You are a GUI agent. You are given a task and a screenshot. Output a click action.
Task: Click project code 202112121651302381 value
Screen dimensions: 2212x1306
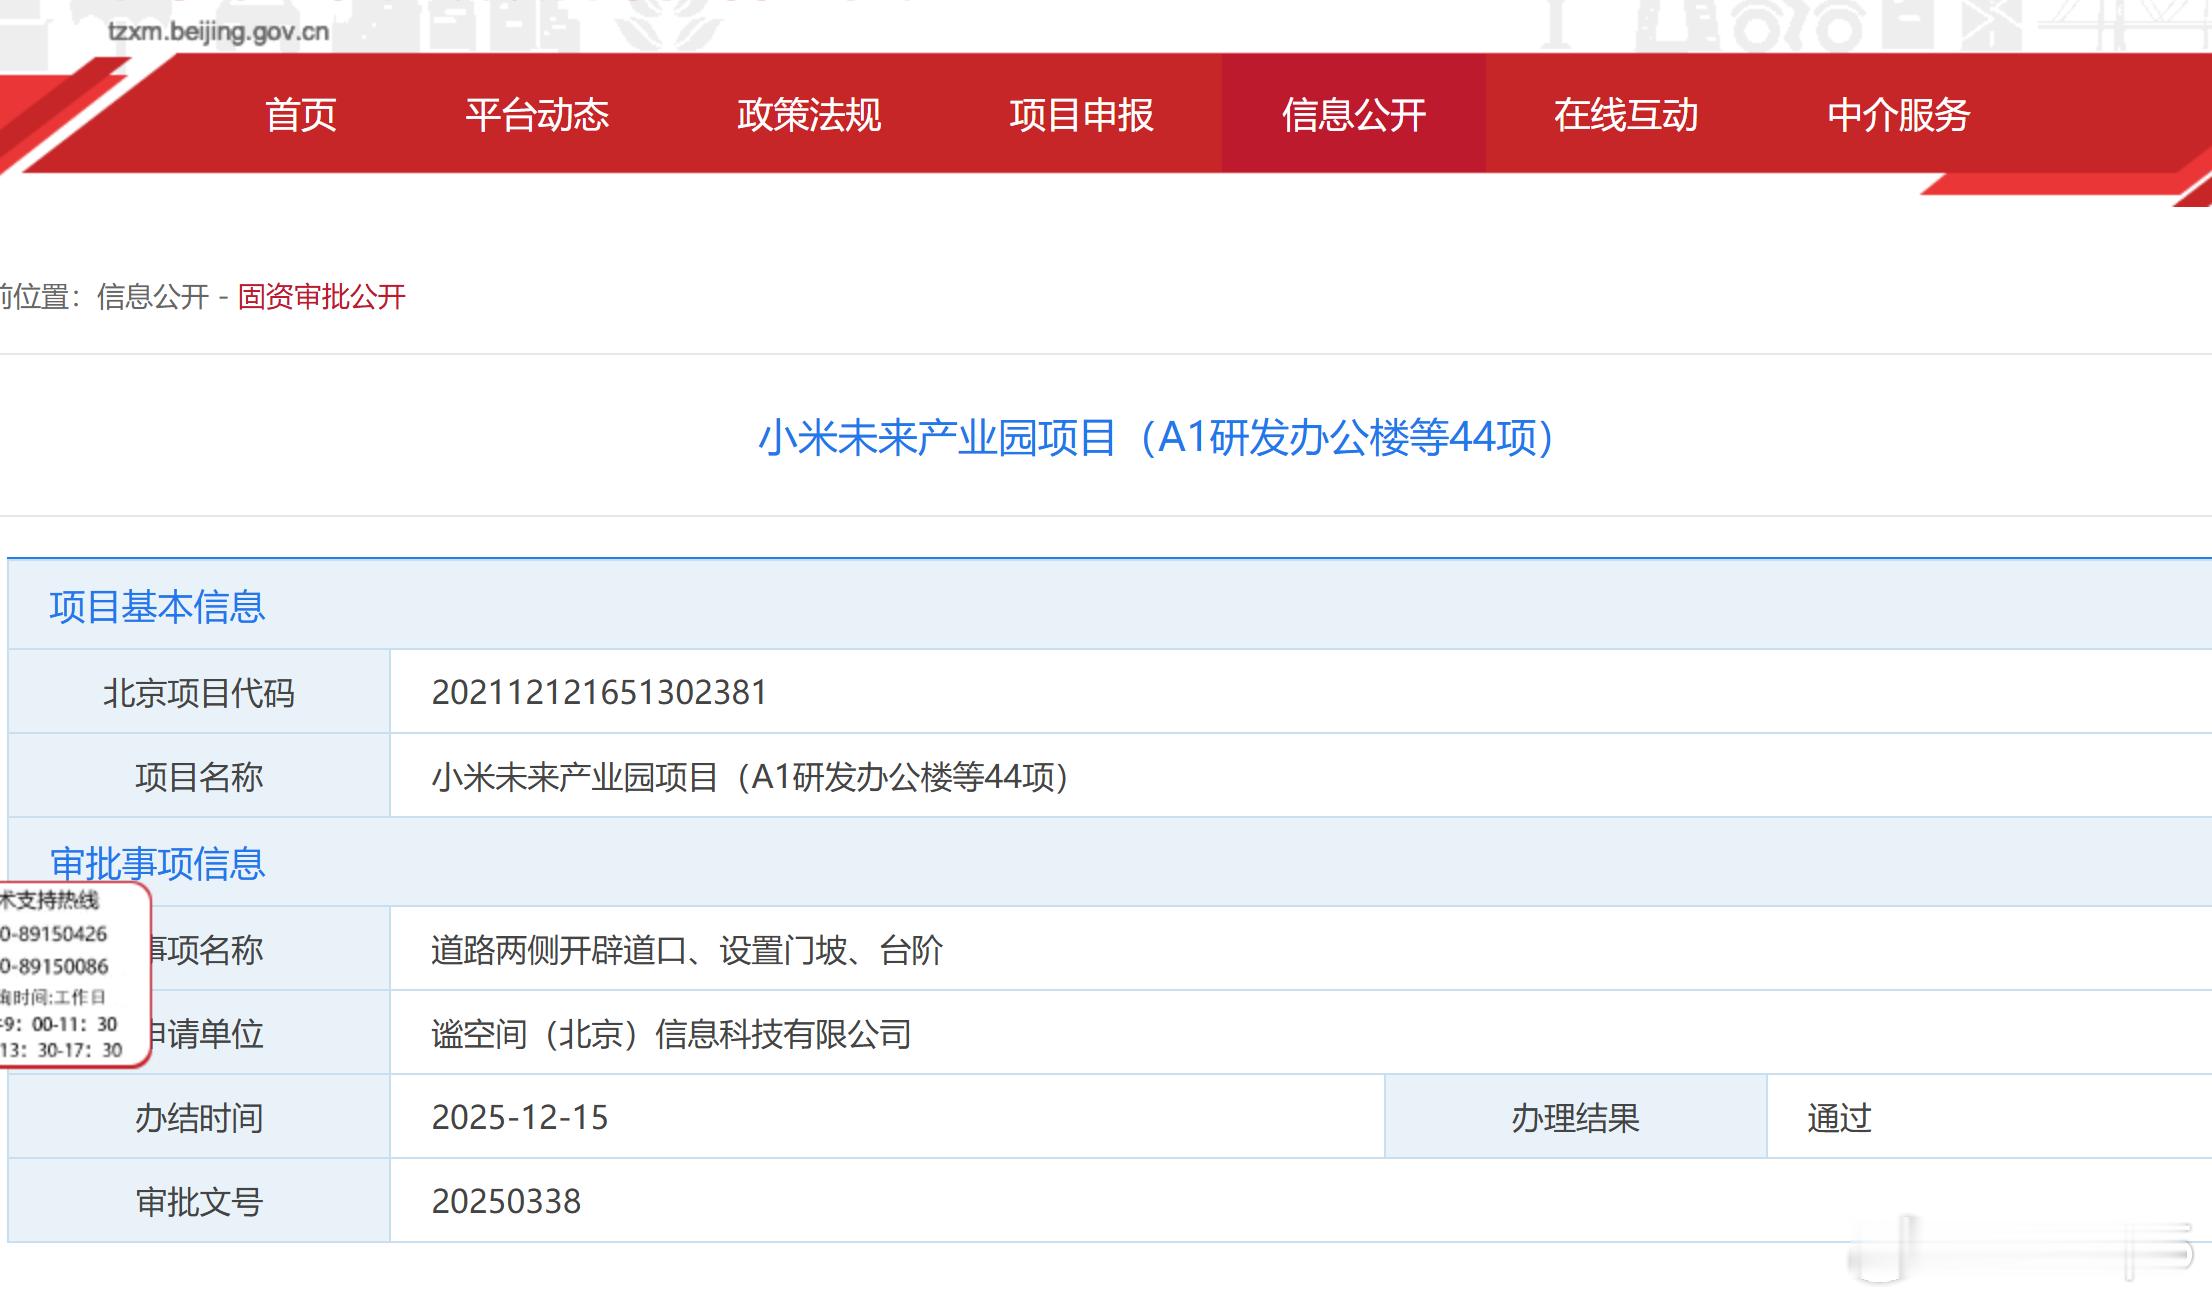click(x=599, y=693)
